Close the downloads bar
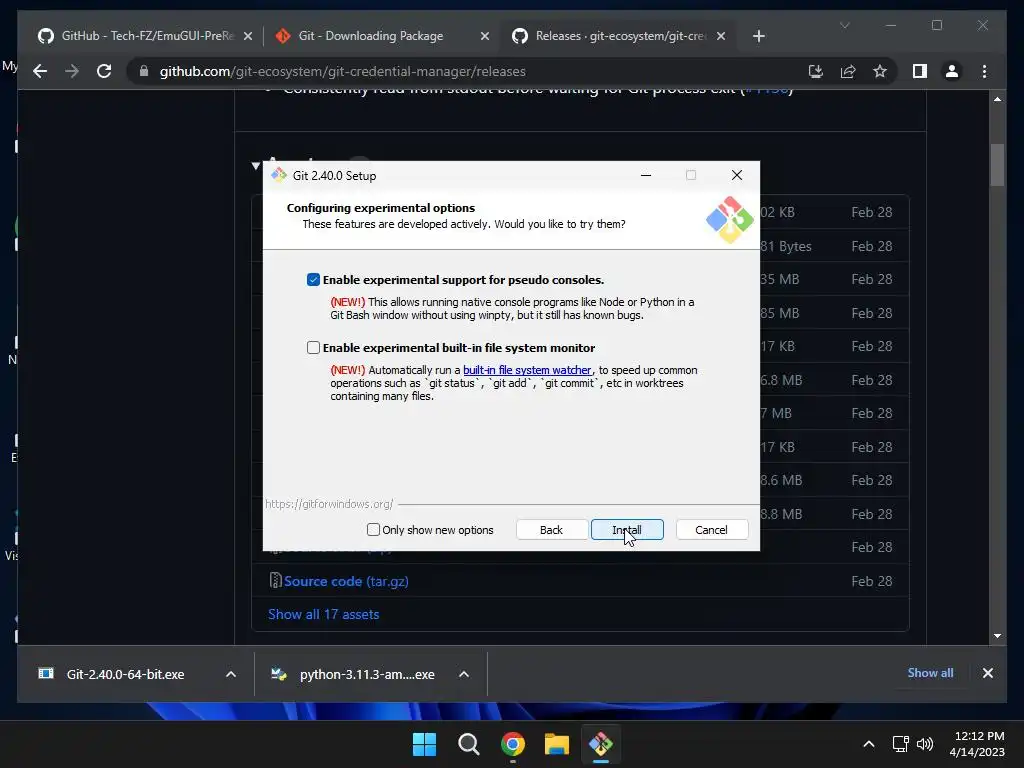 pos(987,673)
